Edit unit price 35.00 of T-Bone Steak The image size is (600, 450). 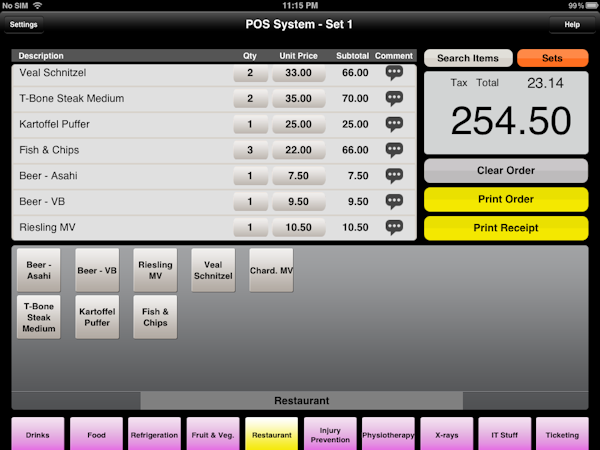(298, 98)
